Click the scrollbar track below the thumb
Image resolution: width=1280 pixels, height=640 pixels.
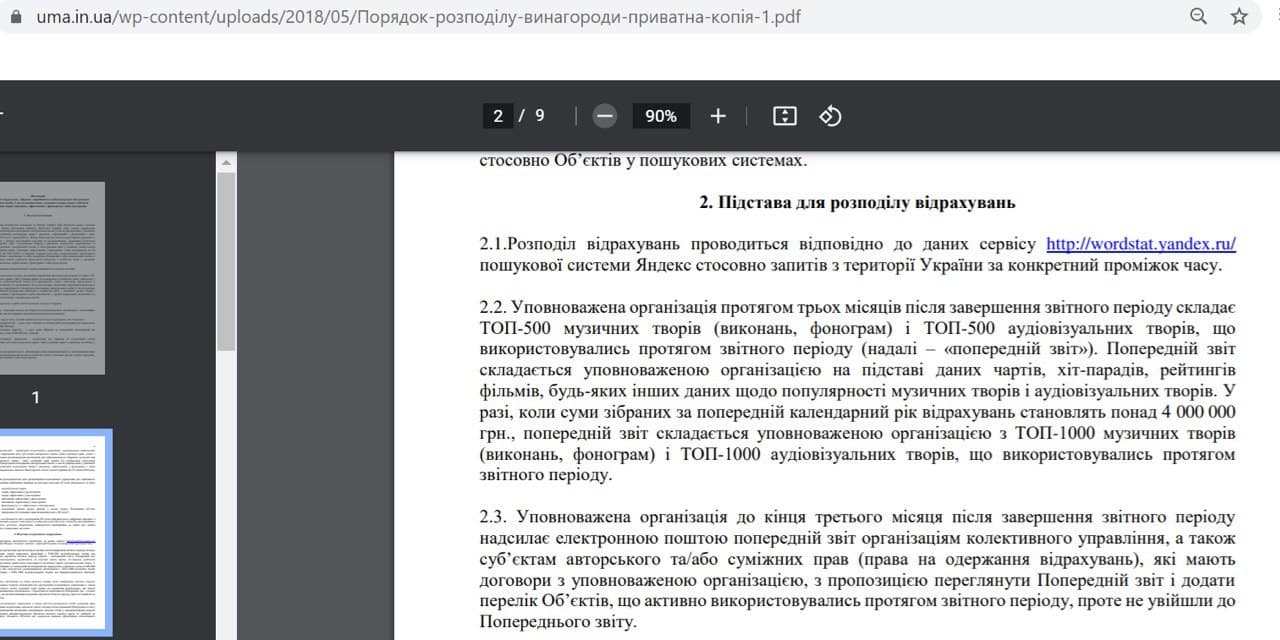tap(226, 500)
